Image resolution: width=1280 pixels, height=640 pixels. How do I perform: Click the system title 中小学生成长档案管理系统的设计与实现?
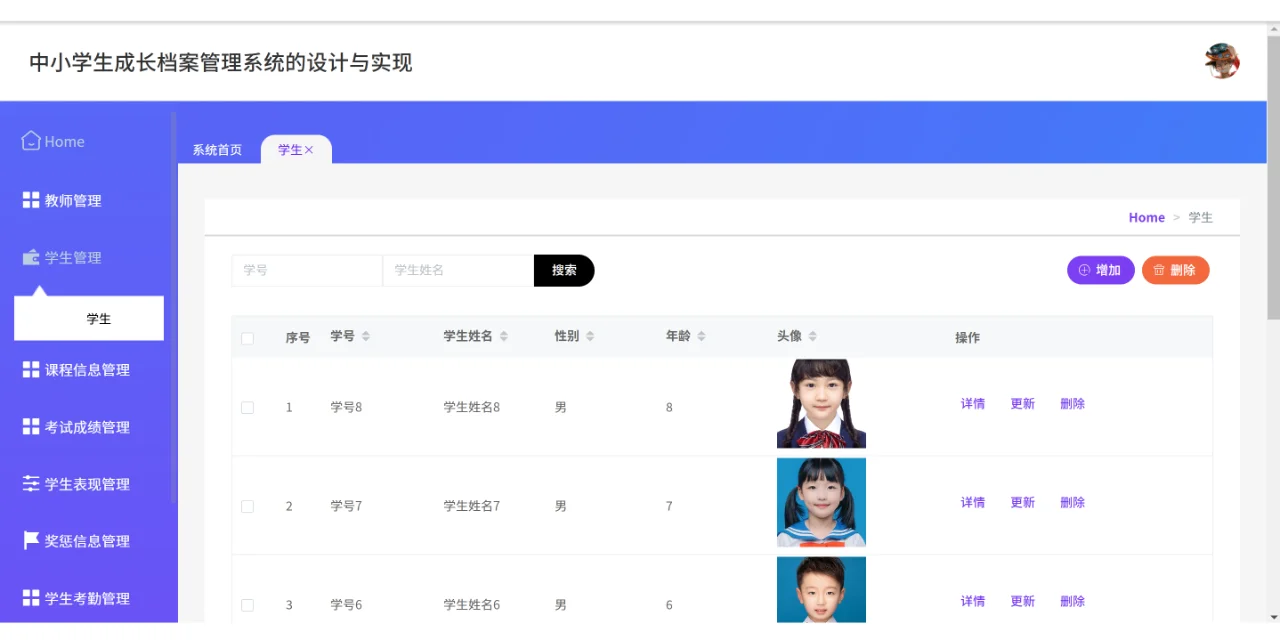pos(221,62)
